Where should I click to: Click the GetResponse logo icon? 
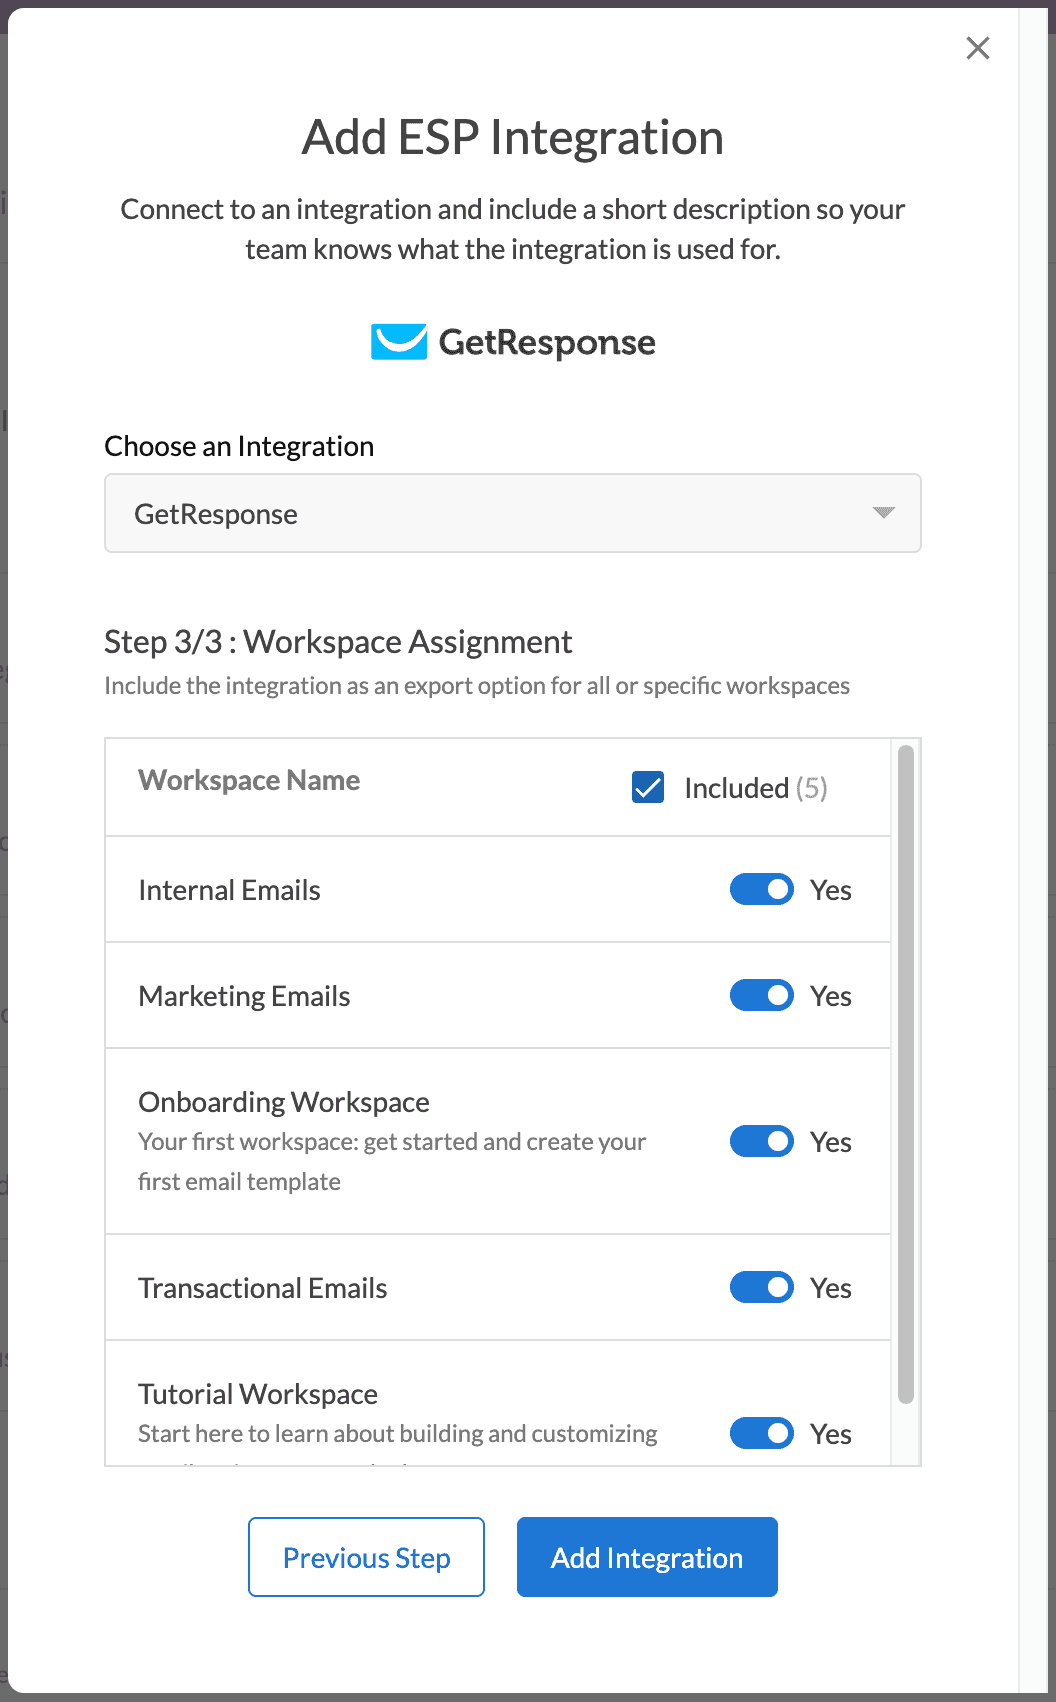399,342
